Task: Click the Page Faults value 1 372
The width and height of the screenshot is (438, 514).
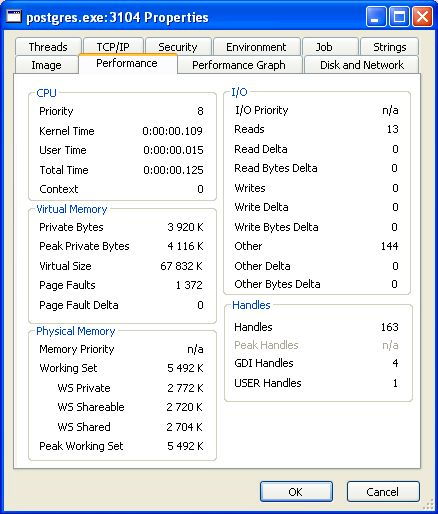Action: pyautogui.click(x=189, y=285)
